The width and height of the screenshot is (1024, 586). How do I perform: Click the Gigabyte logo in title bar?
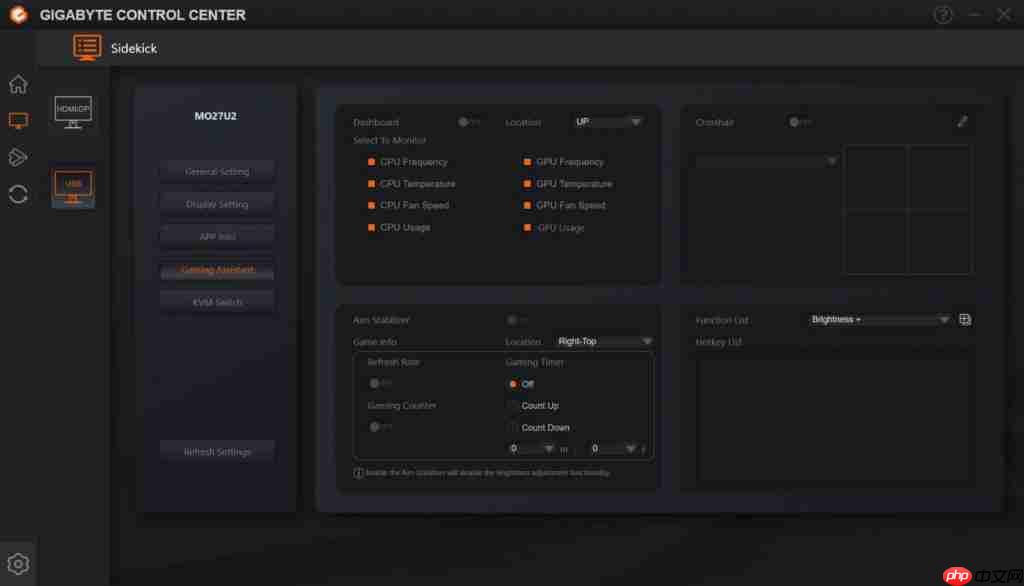coord(19,14)
